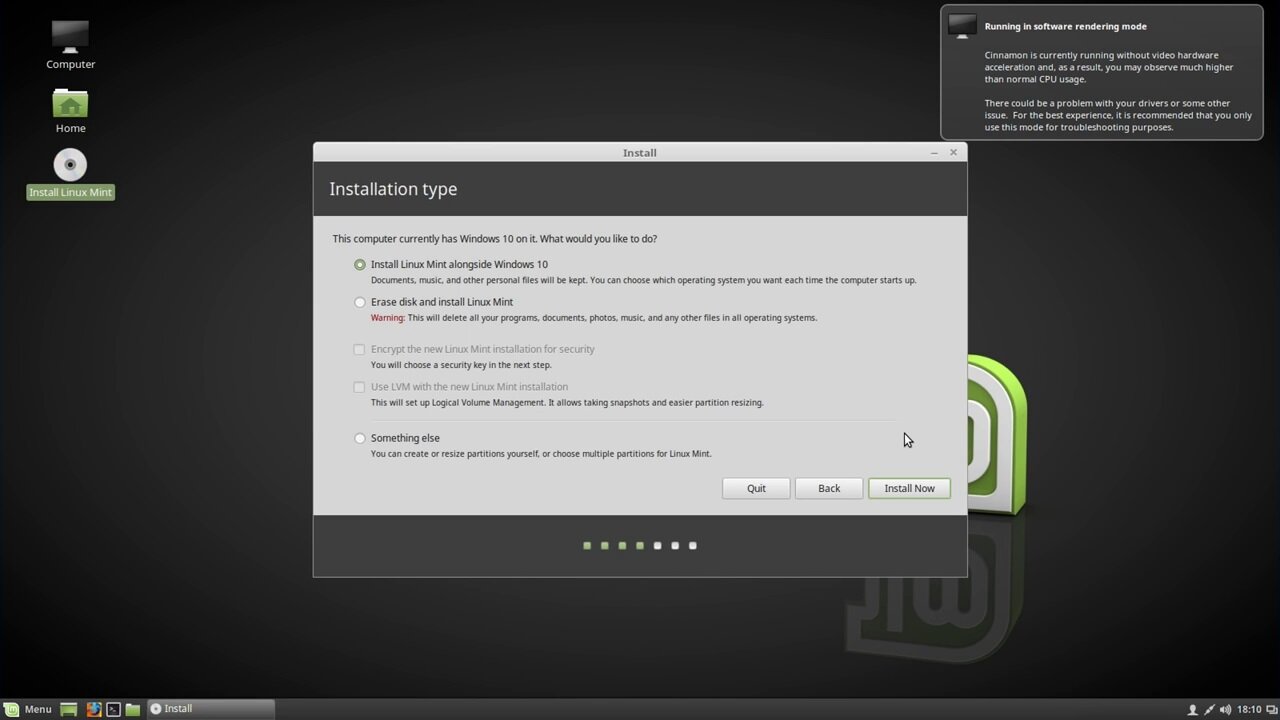Viewport: 1280px width, 720px height.
Task: Click the Install window entry in taskbar
Action: [210, 709]
